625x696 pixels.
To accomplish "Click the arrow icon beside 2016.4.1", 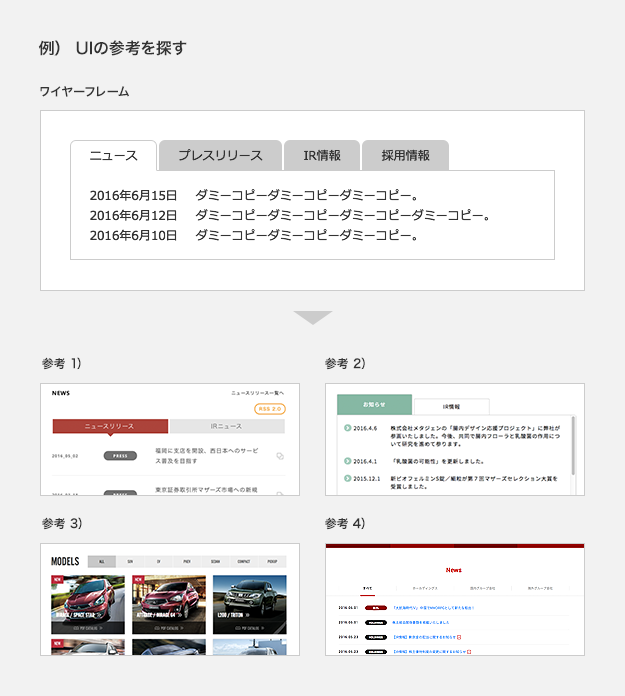I will (x=348, y=461).
